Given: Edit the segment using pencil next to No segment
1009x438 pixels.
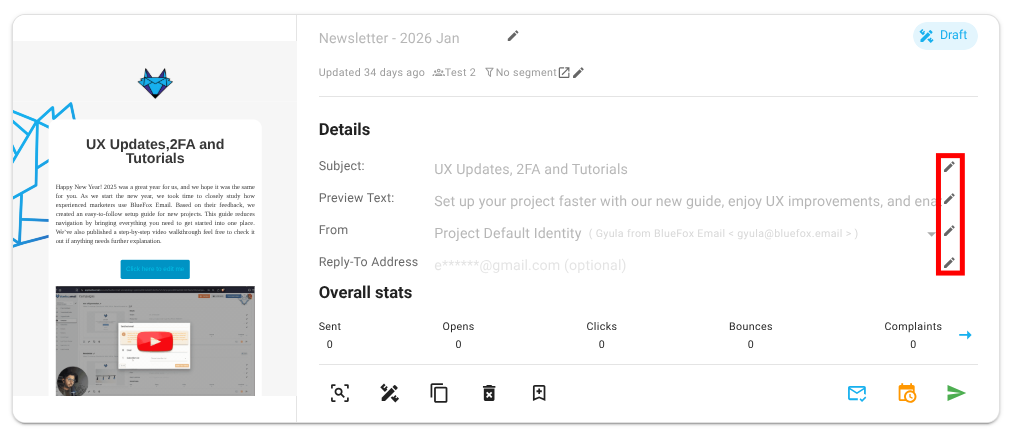Looking at the screenshot, I should [578, 73].
